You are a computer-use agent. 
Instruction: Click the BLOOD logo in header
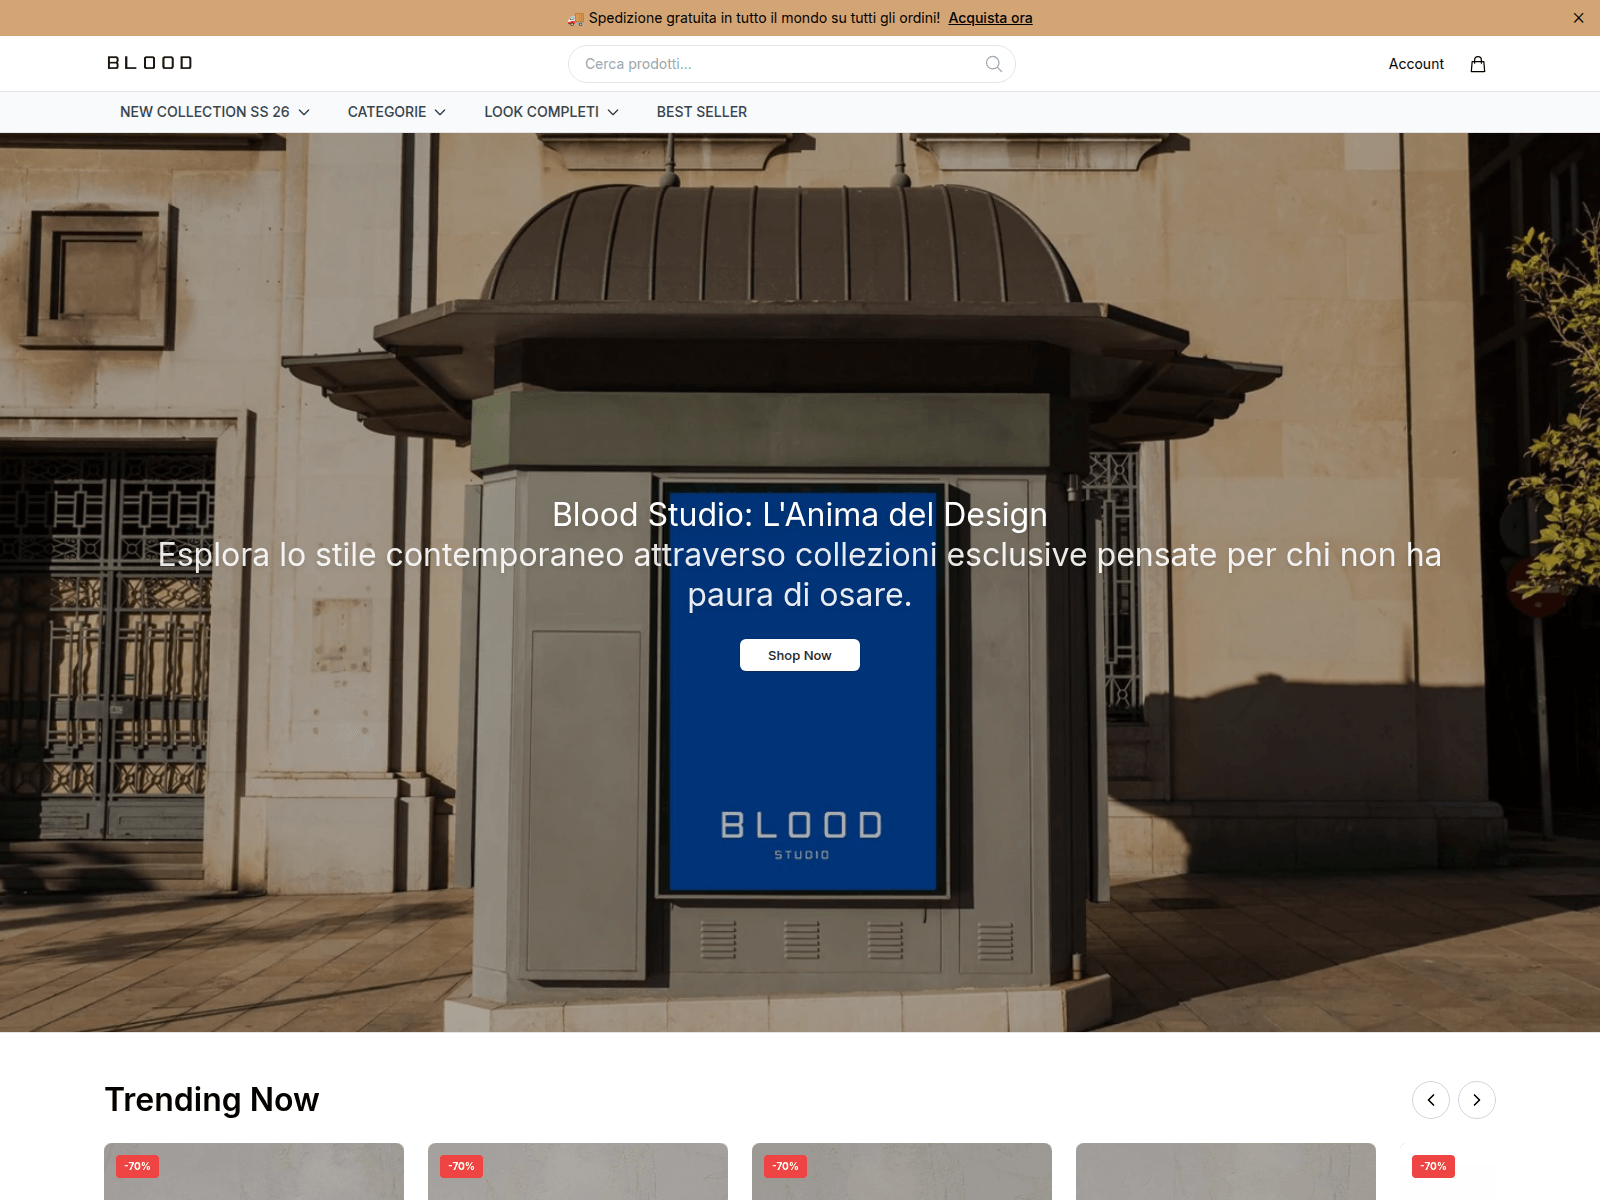click(150, 63)
